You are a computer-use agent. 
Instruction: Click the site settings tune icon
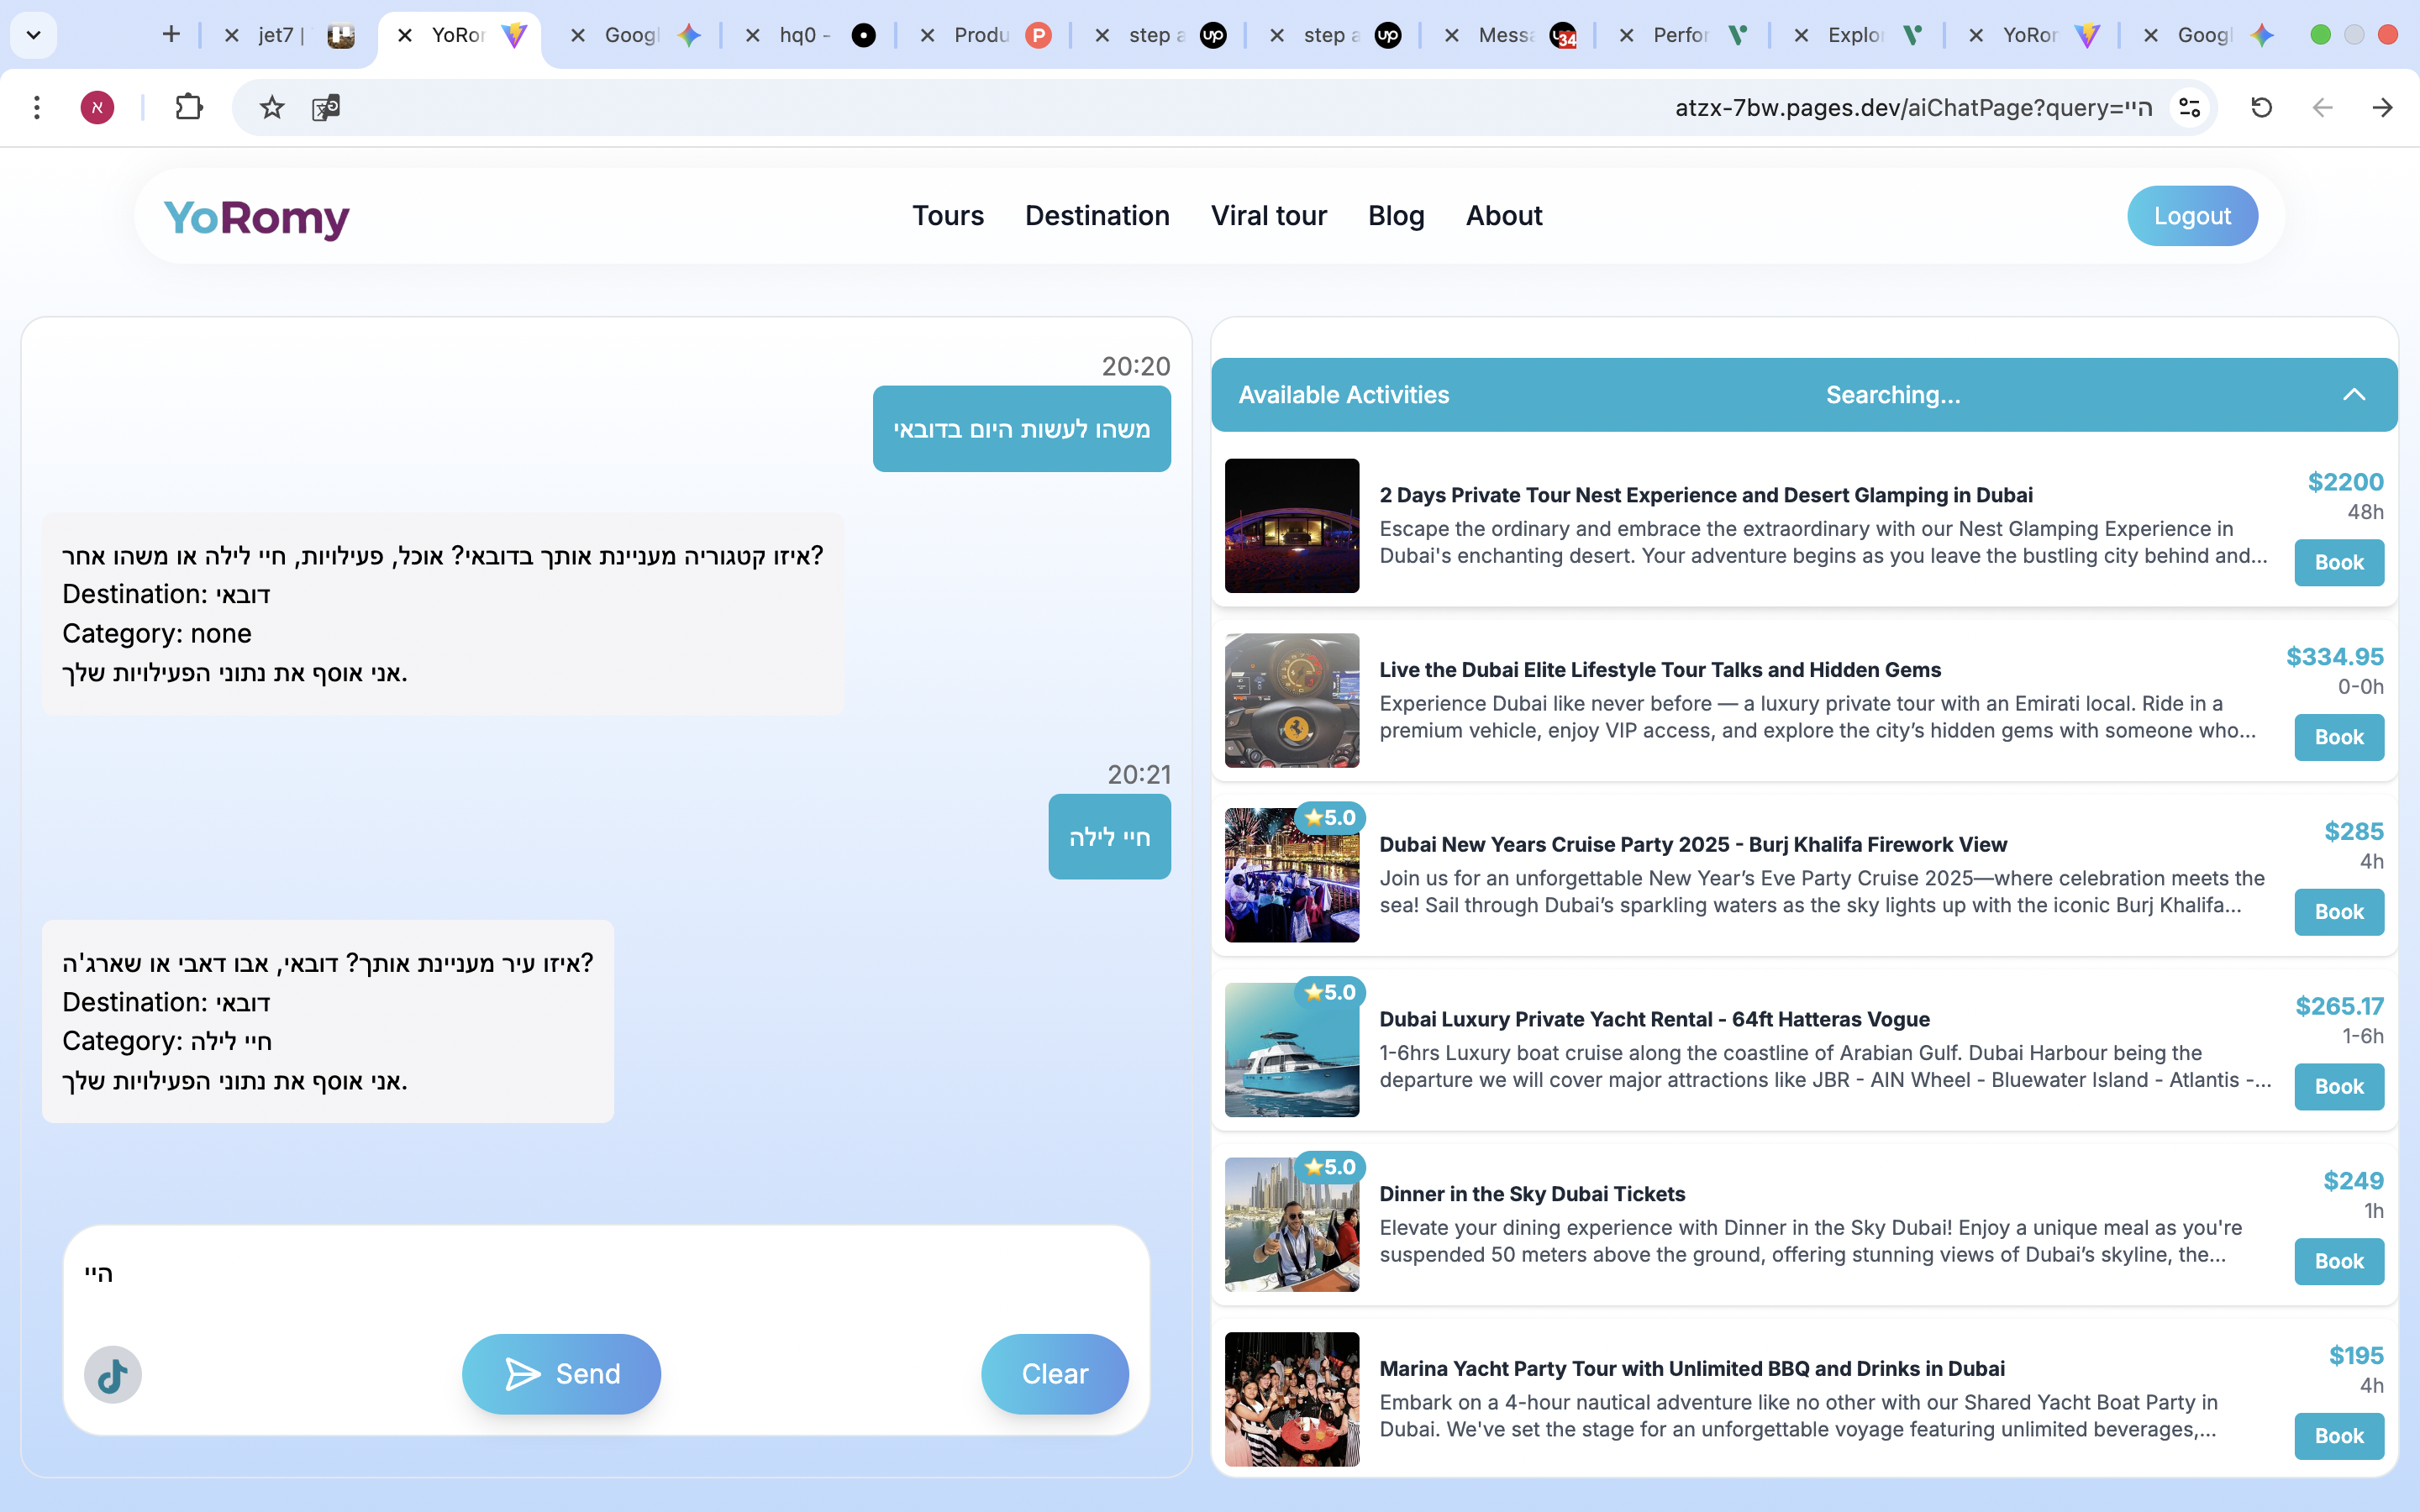point(2189,107)
